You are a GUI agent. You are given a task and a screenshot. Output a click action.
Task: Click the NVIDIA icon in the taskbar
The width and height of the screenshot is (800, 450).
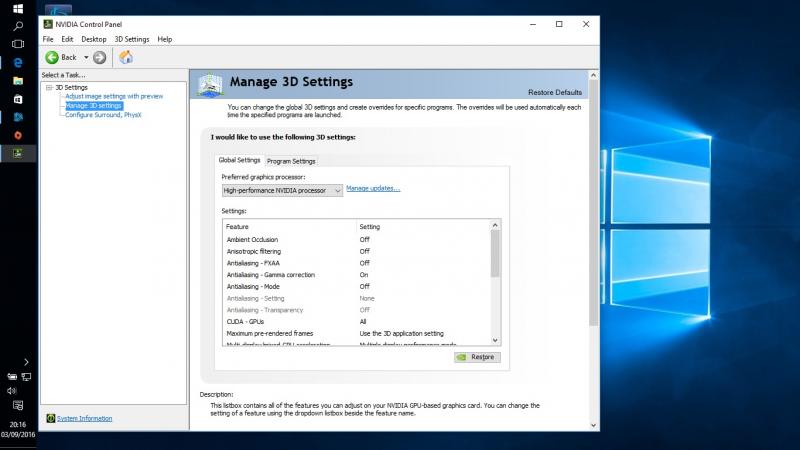tap(18, 153)
